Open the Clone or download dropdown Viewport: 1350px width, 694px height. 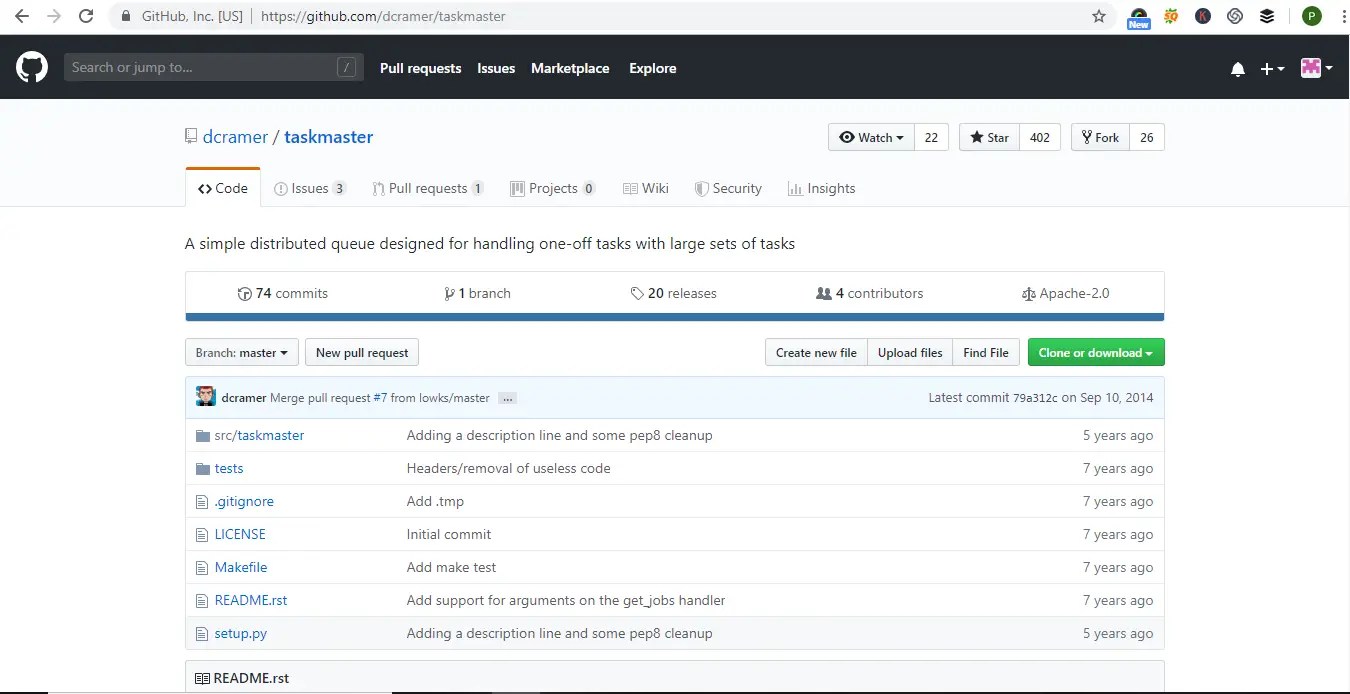point(1095,352)
